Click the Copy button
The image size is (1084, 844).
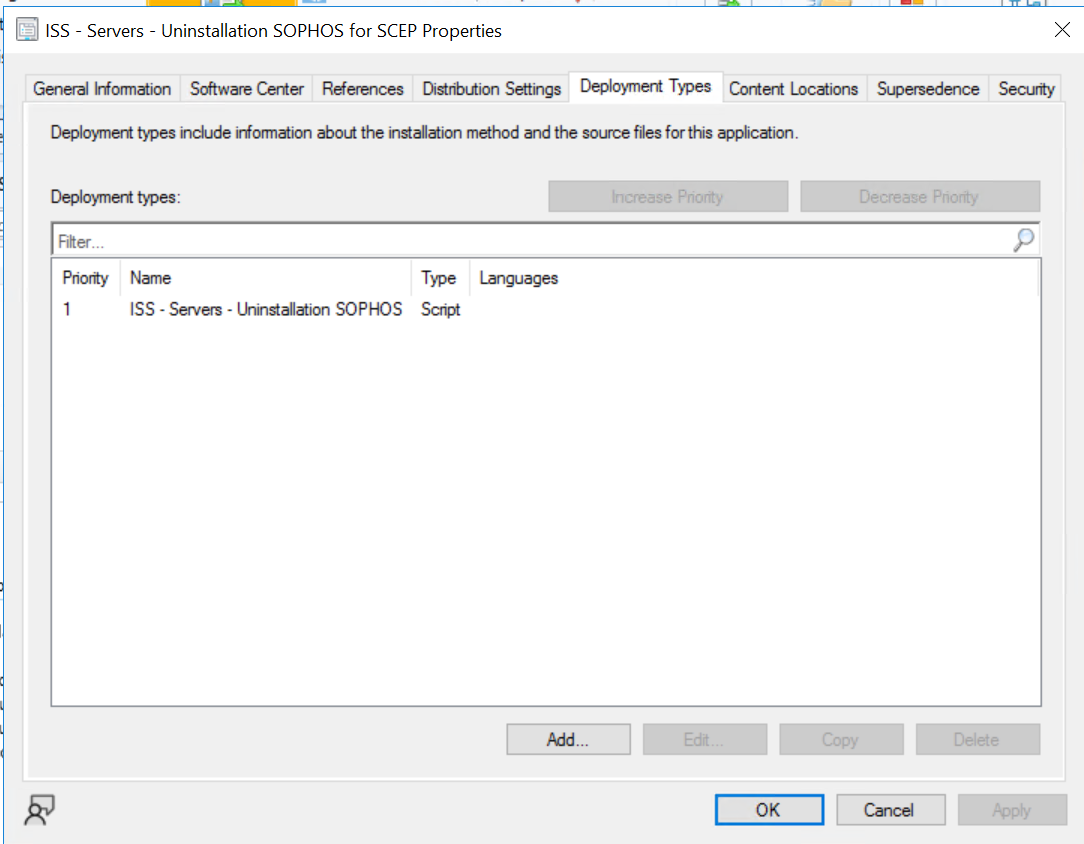(x=841, y=739)
